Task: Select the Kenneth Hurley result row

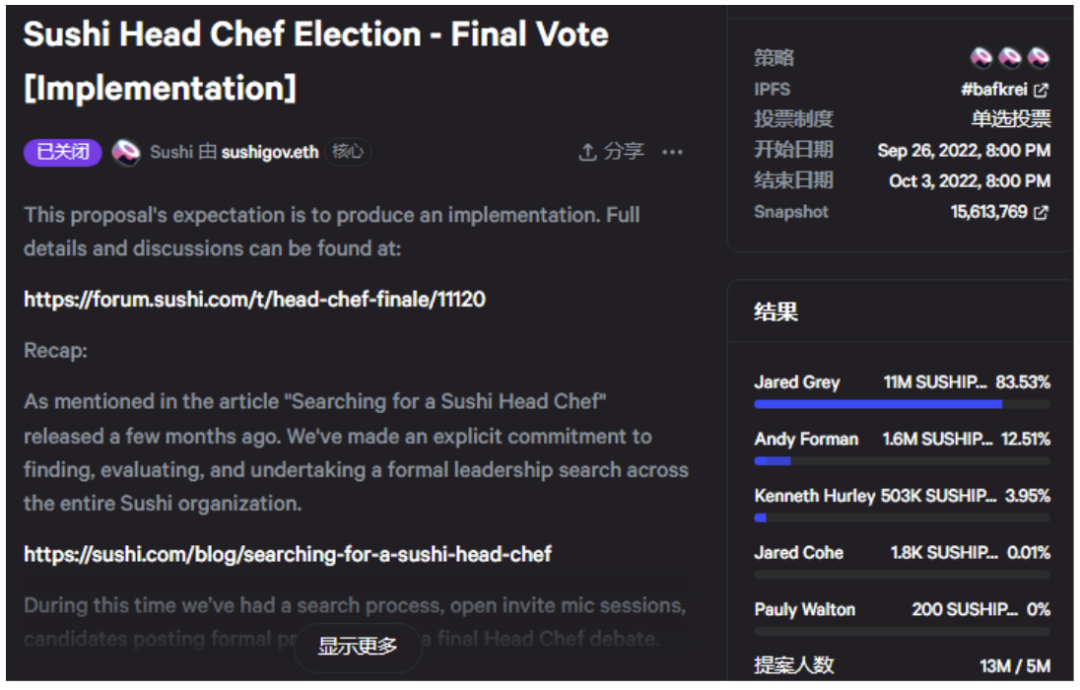Action: tap(900, 497)
